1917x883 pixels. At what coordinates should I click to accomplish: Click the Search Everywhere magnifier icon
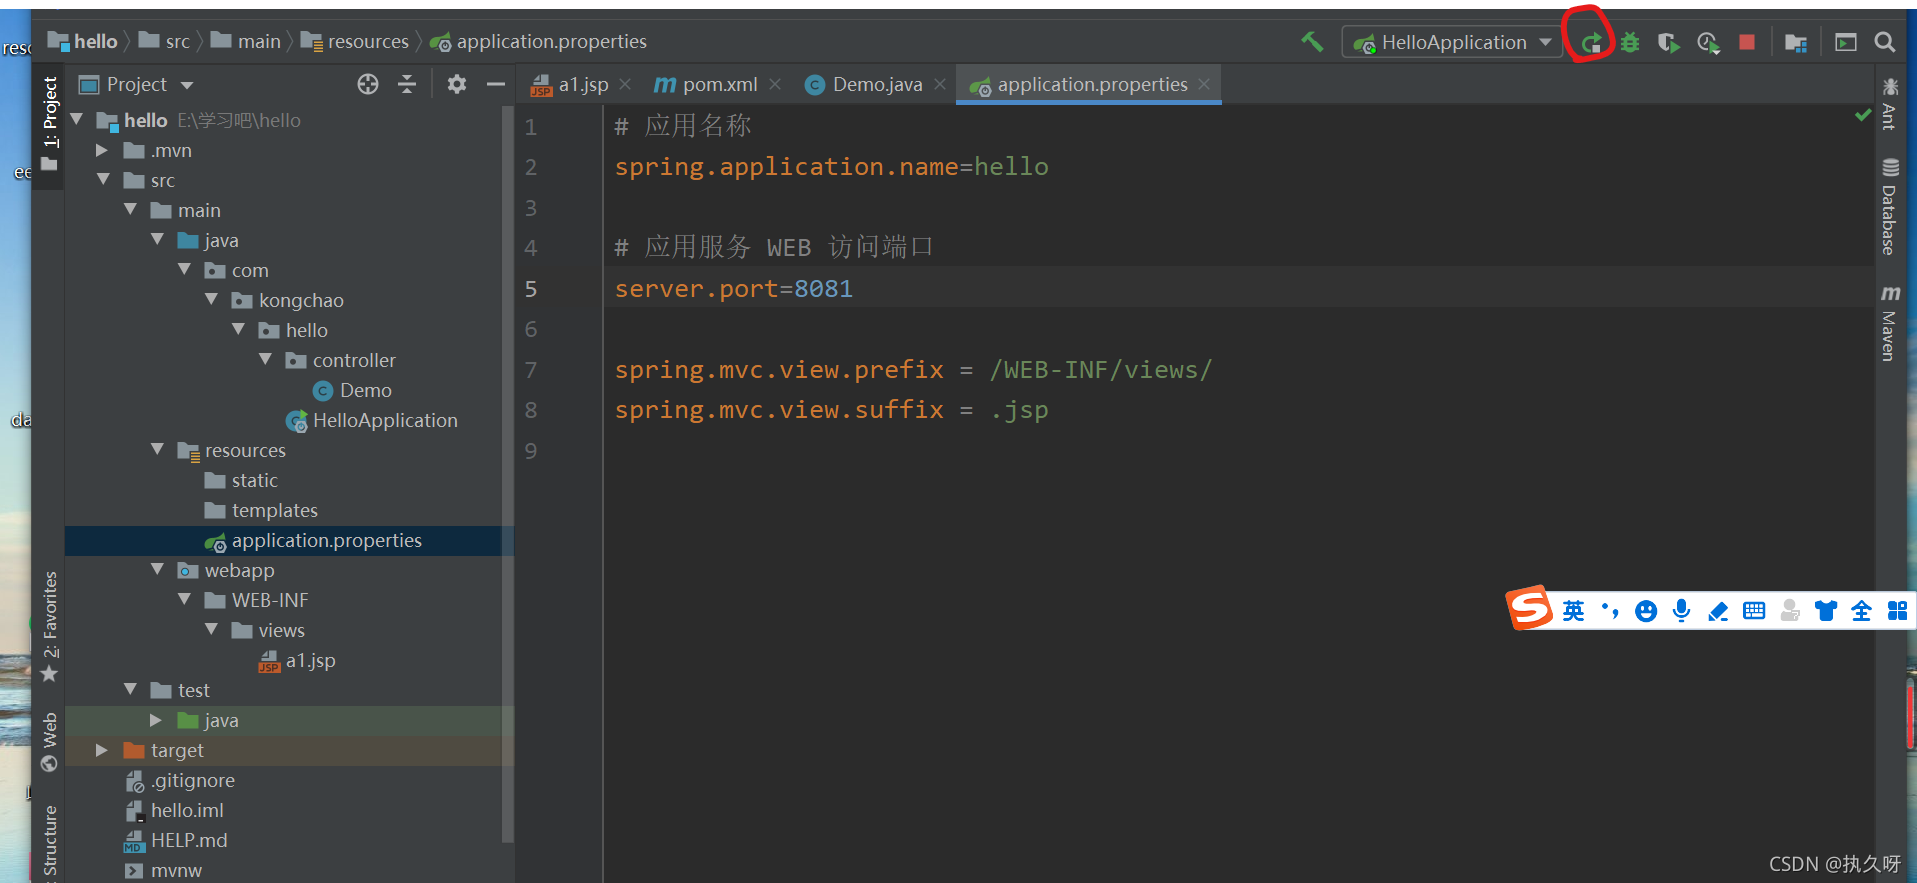coord(1885,42)
